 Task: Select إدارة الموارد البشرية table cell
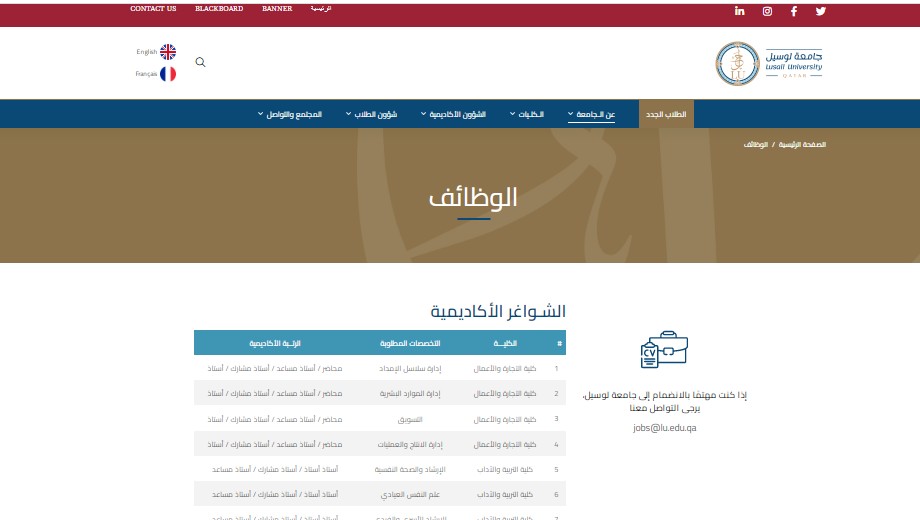tap(410, 394)
